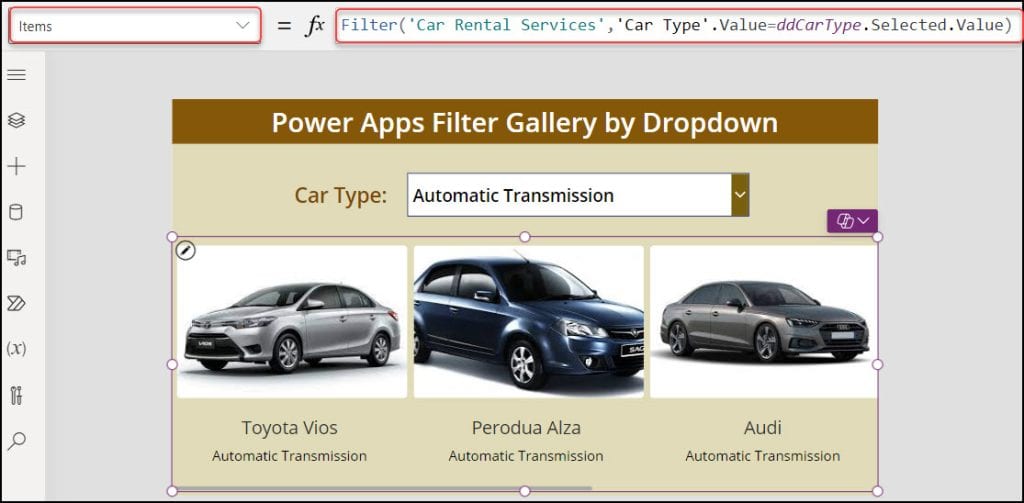Click the Audi label
The height and width of the screenshot is (503, 1024).
(x=763, y=428)
